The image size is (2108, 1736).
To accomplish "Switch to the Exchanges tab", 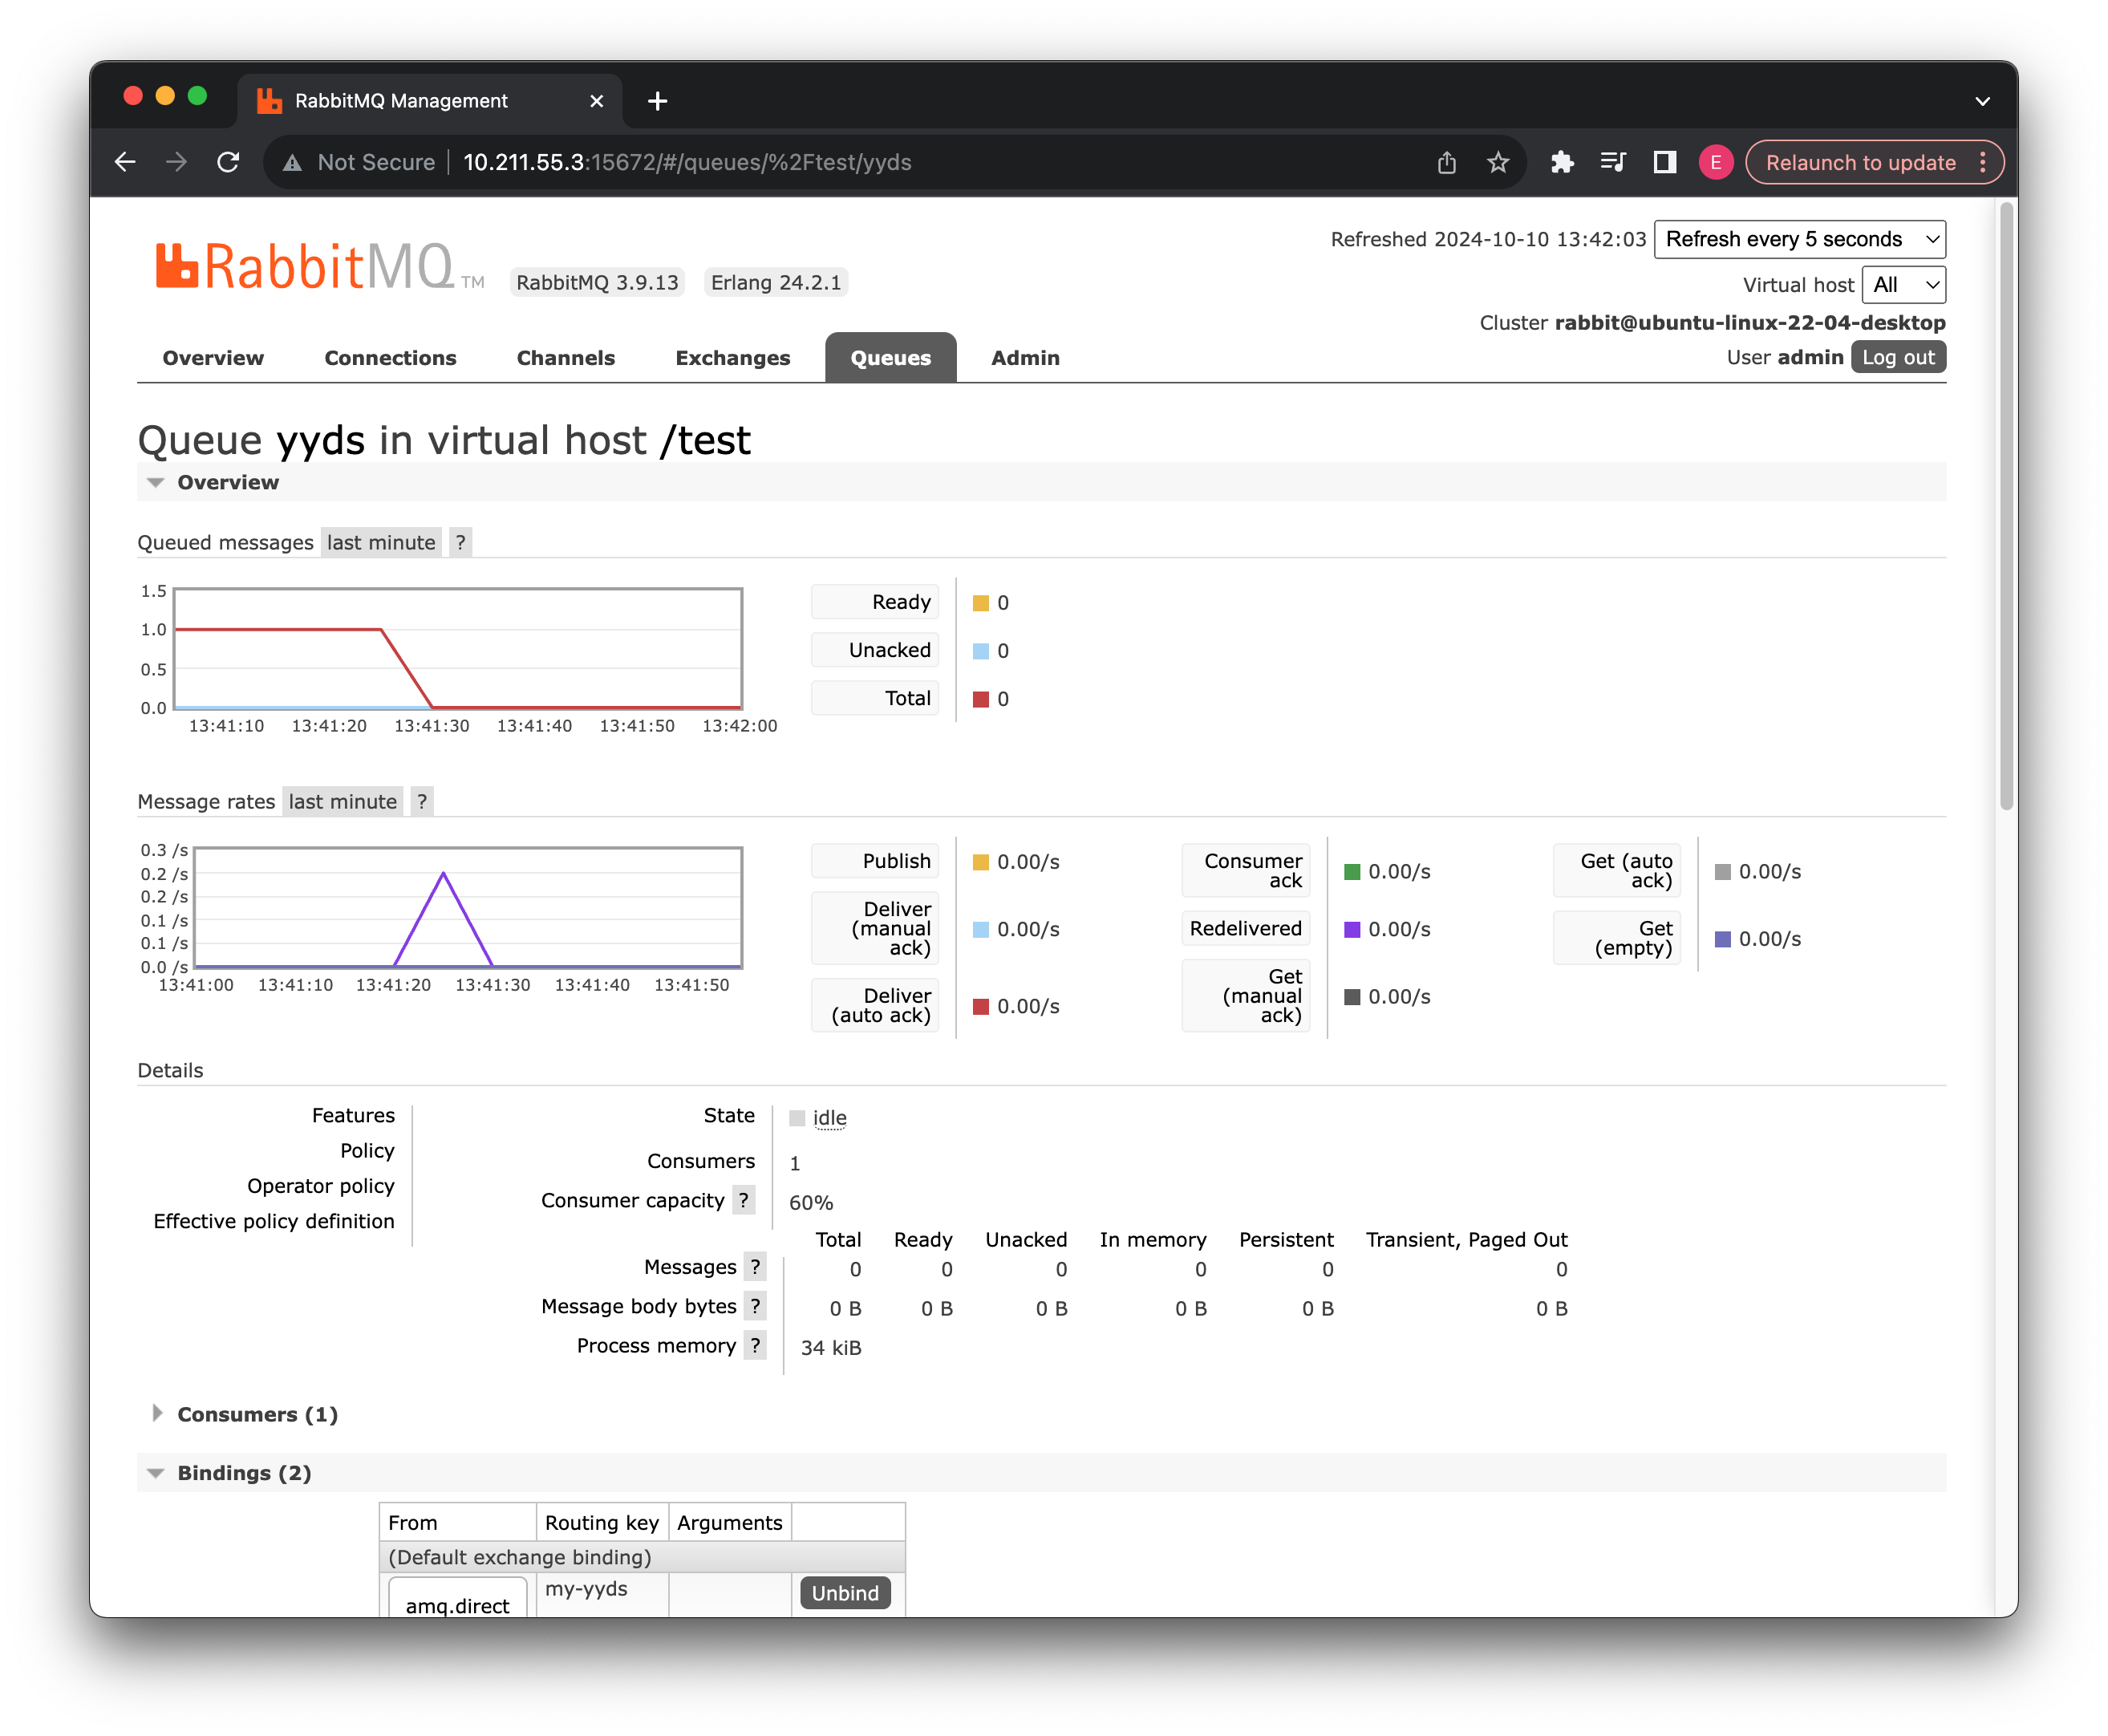I will coord(732,358).
